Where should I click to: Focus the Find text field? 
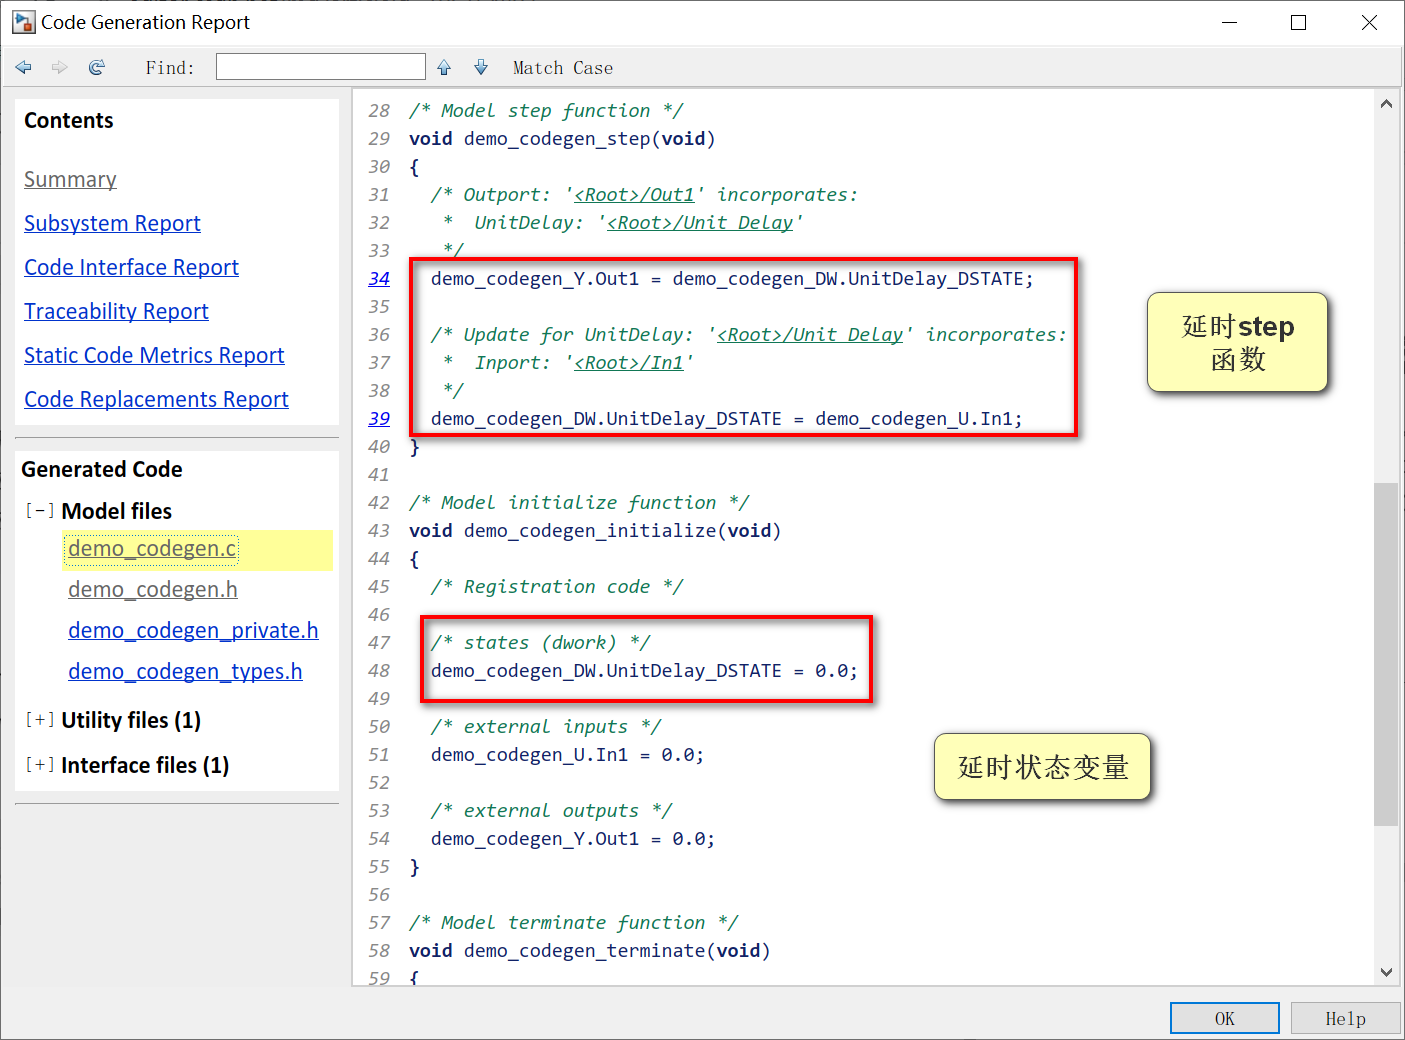tap(321, 67)
